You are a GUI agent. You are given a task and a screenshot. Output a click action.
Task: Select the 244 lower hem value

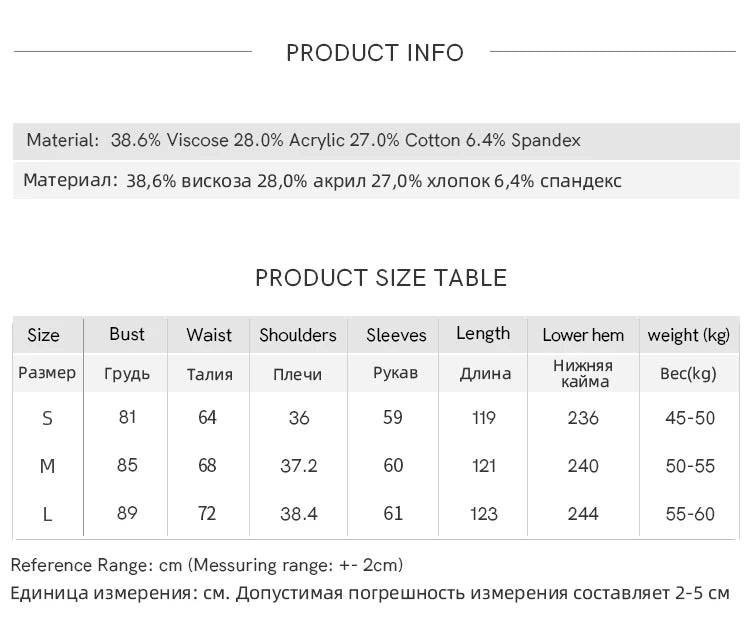pos(583,514)
